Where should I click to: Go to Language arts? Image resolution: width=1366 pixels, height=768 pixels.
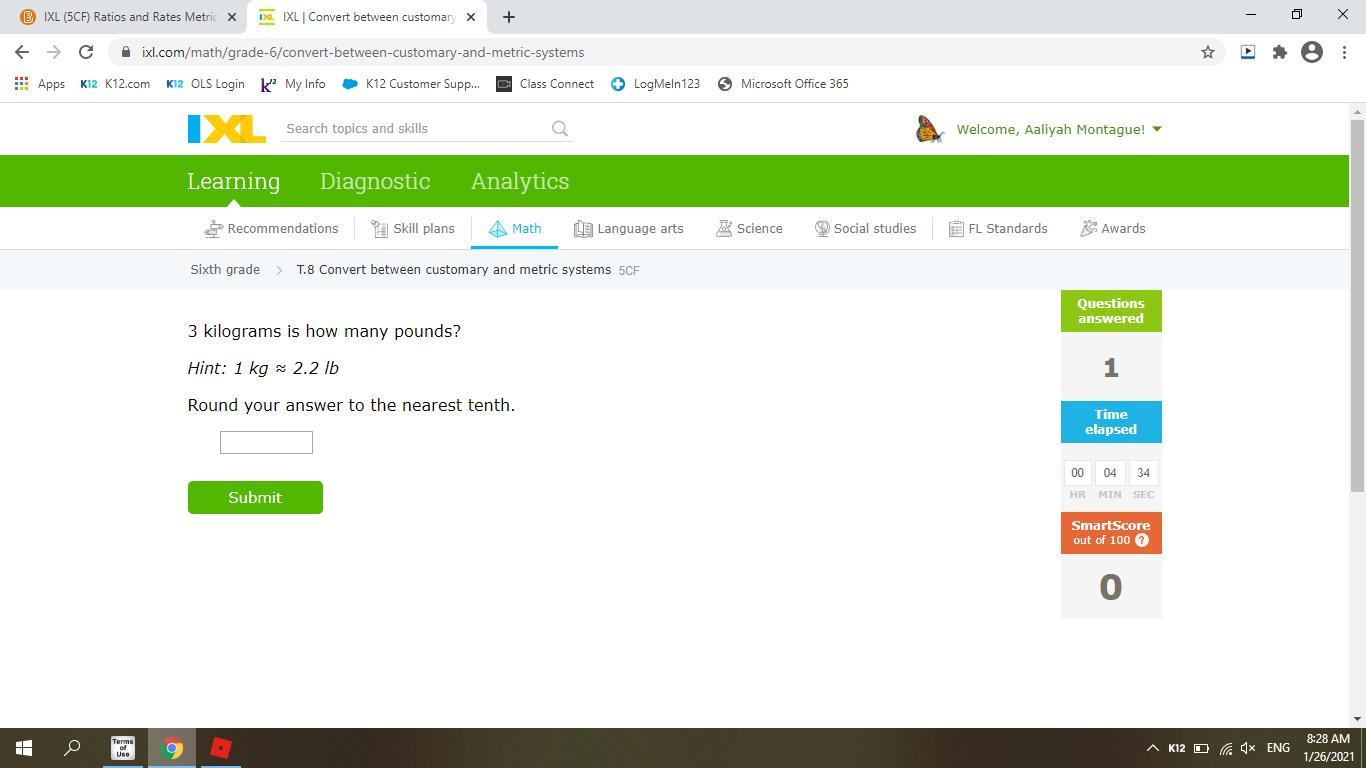(629, 229)
